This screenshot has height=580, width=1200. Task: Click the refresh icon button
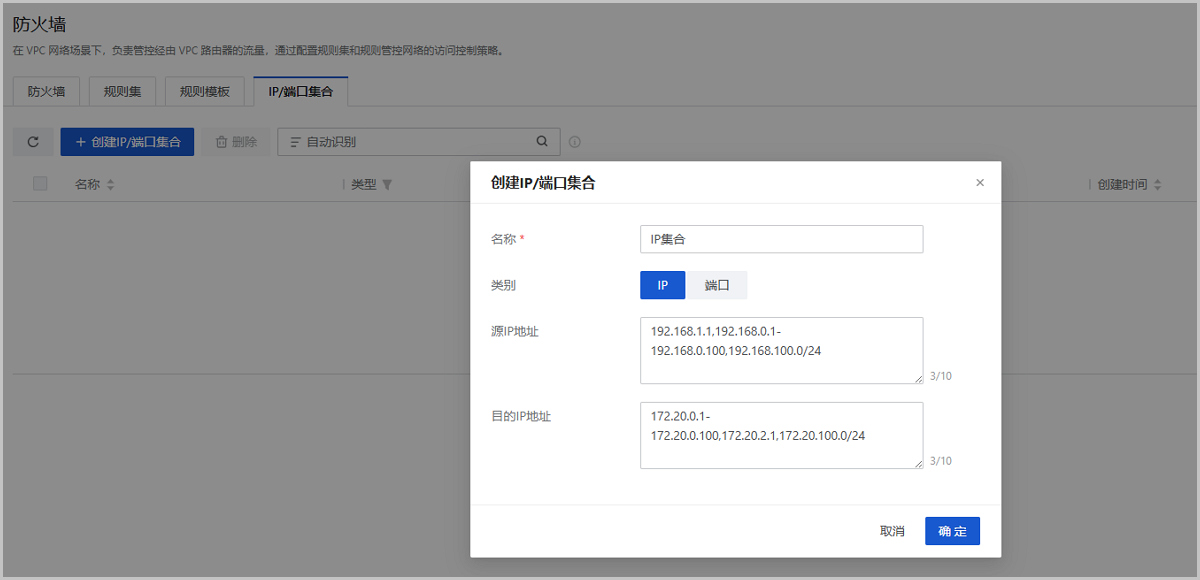33,142
